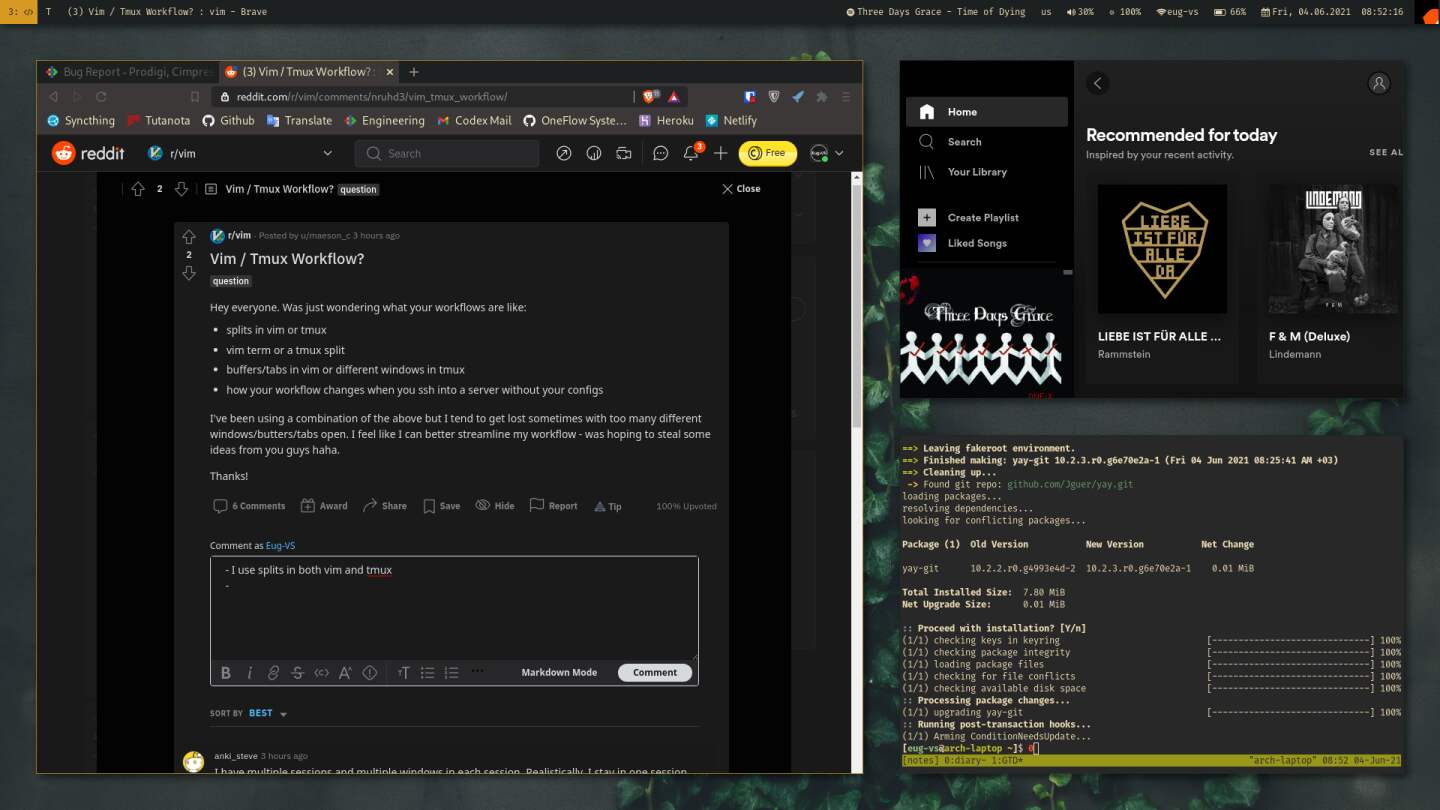This screenshot has height=810, width=1440.
Task: Open Reddit chat messages
Action: 660,153
